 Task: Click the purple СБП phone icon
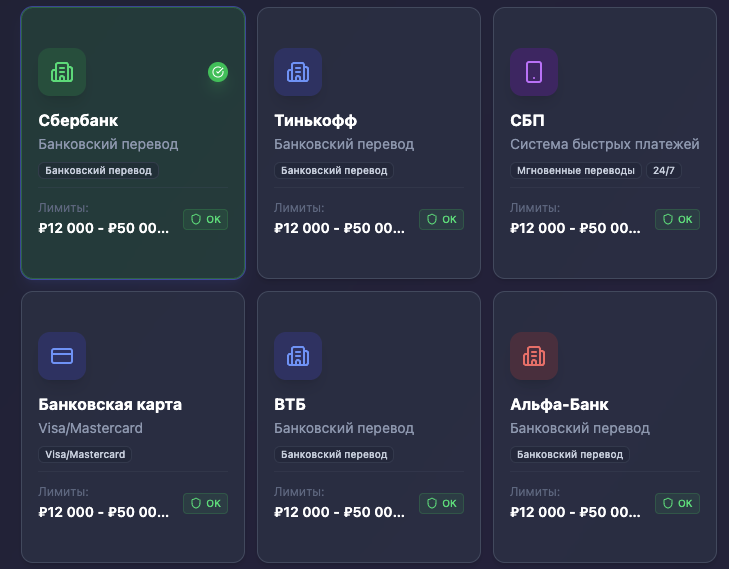pos(534,72)
